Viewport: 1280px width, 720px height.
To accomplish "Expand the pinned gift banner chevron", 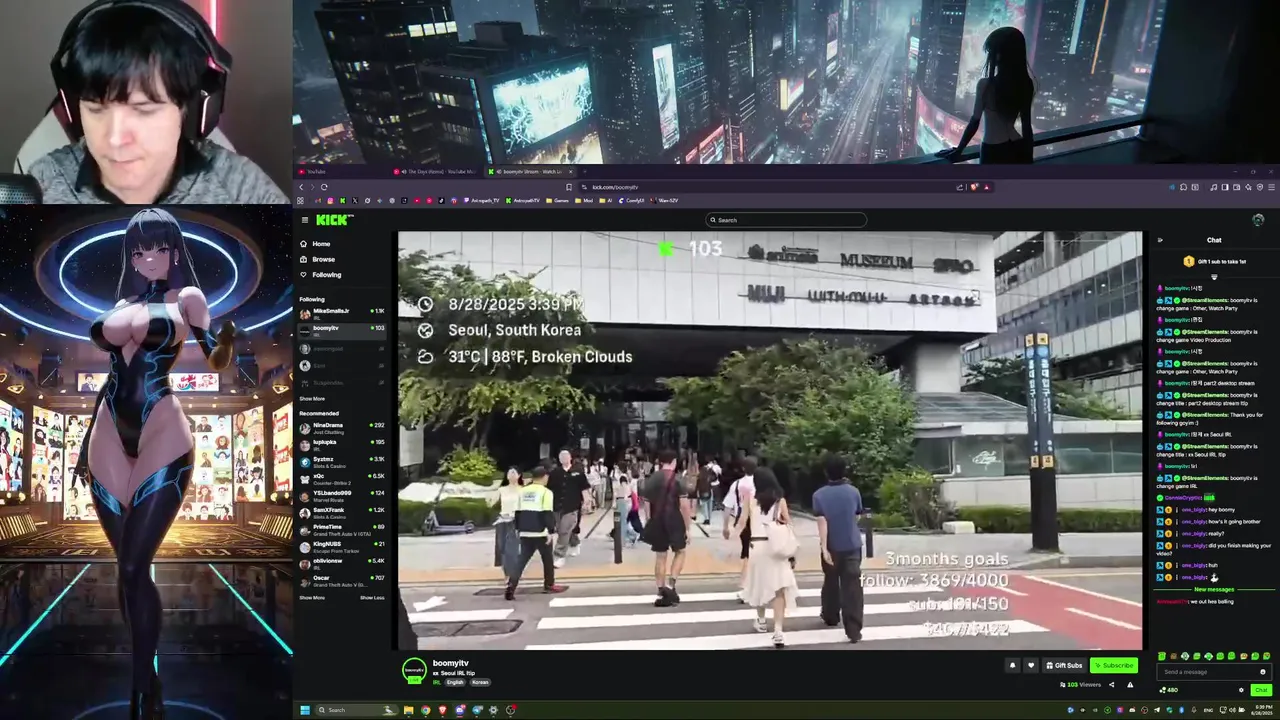I will [x=1214, y=277].
